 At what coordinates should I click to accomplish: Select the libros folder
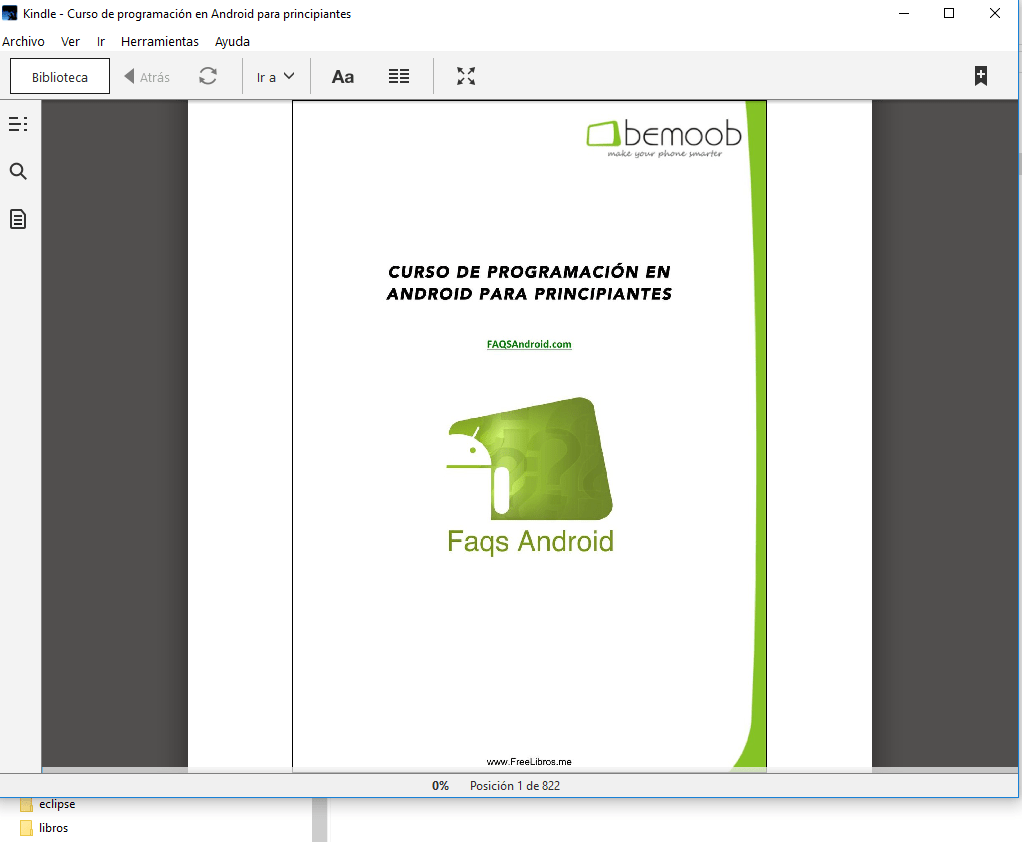53,828
